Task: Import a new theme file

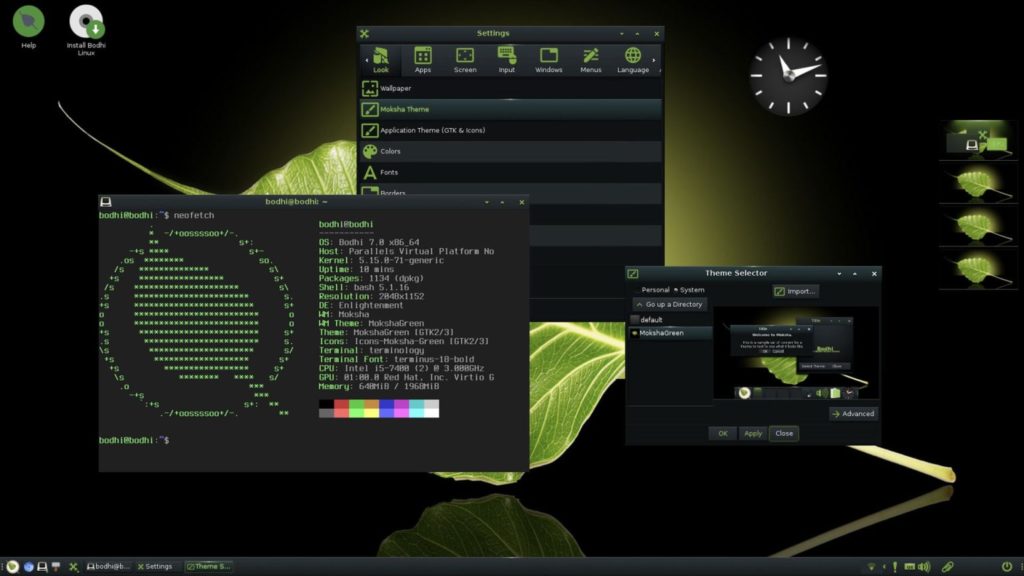Action: [795, 290]
